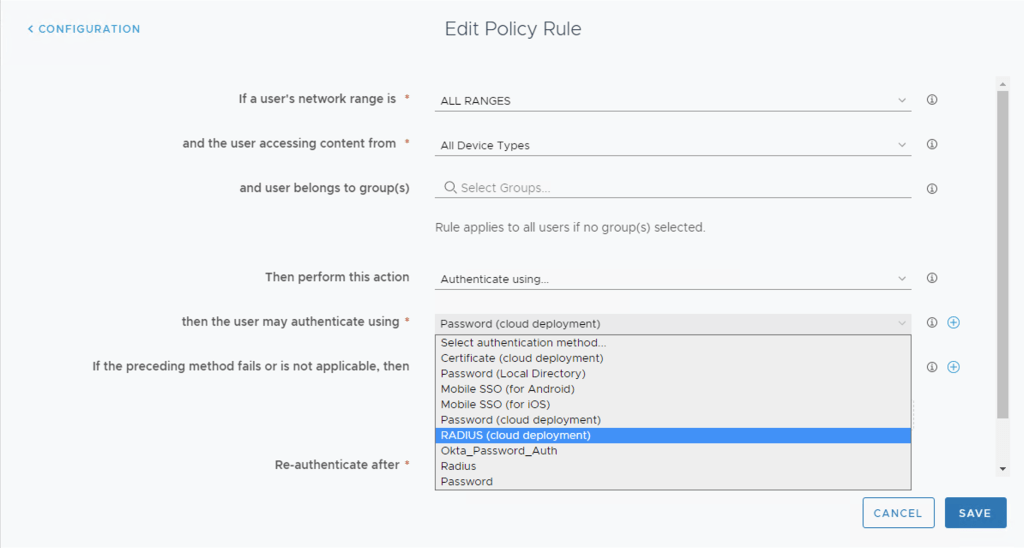Click the CANCEL button
Viewport: 1024px width, 548px height.
click(x=898, y=513)
